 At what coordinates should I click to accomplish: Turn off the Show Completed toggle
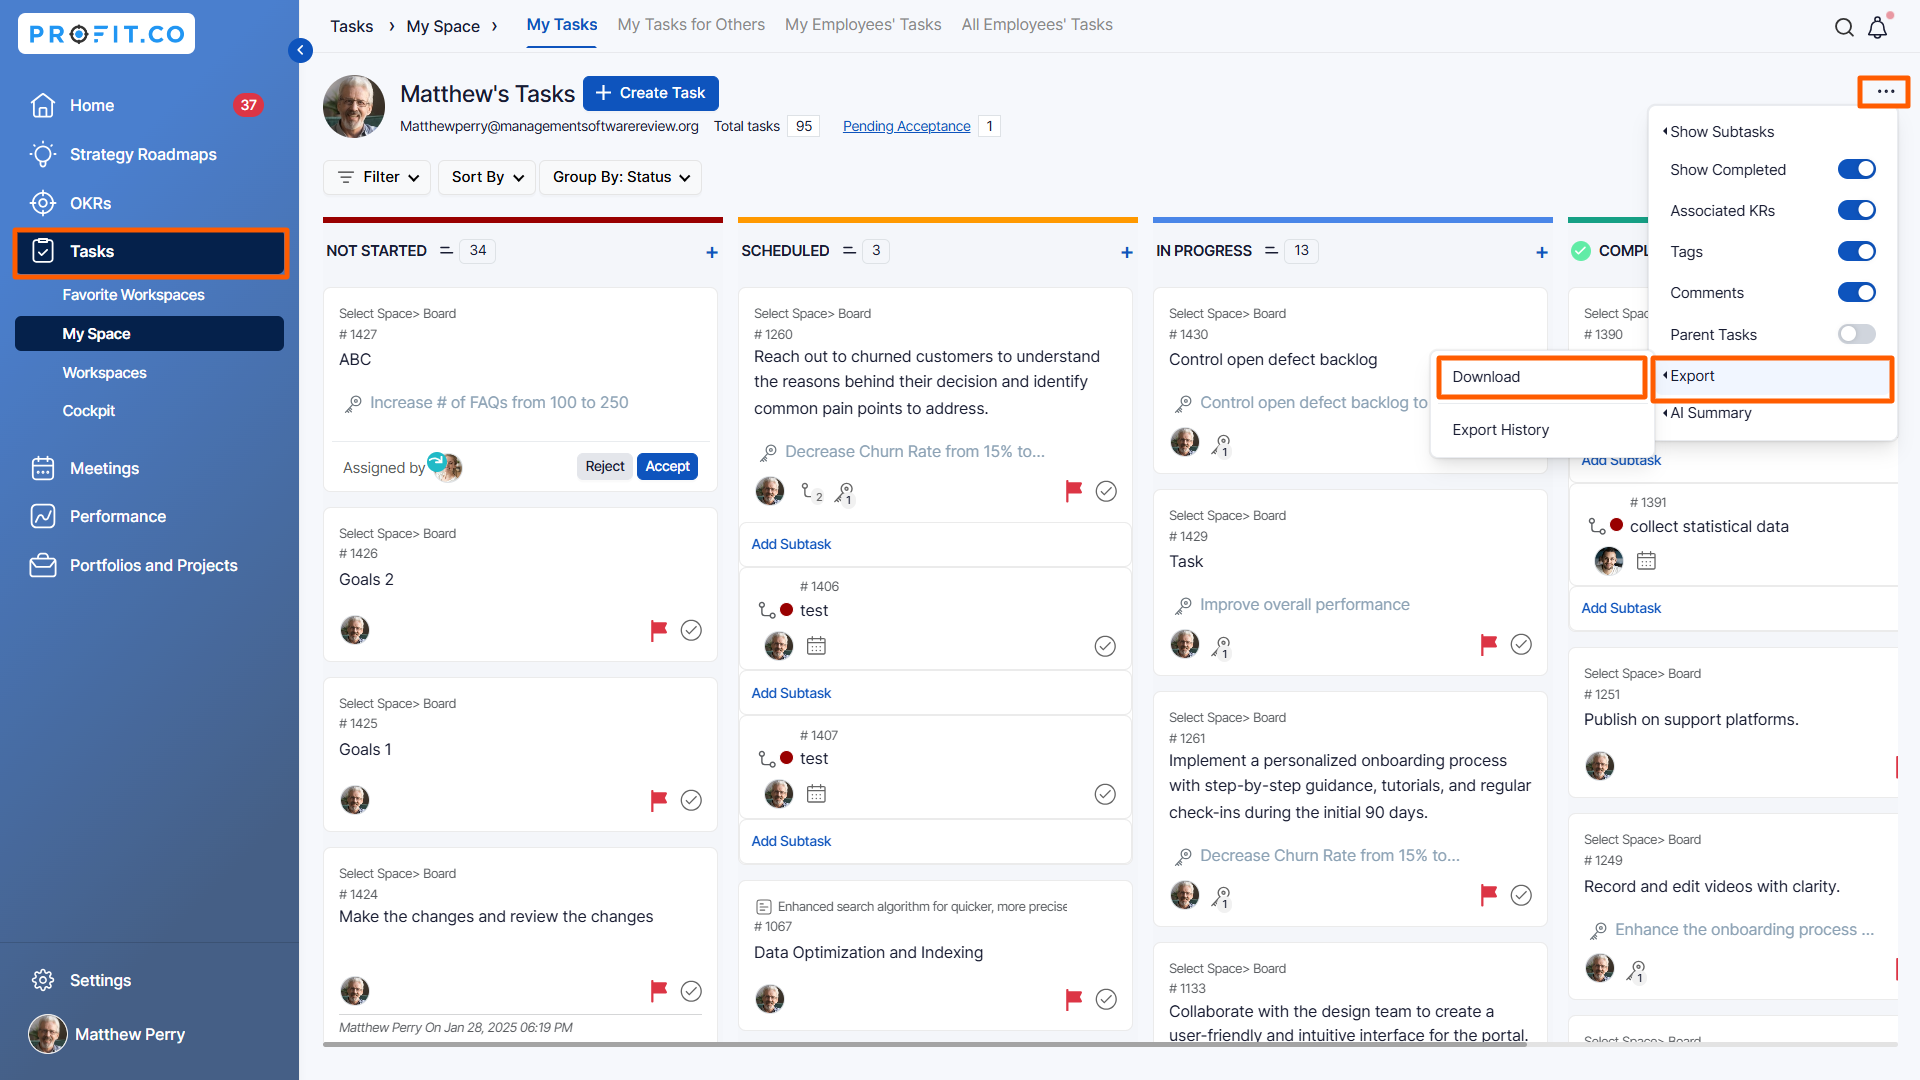coord(1856,170)
